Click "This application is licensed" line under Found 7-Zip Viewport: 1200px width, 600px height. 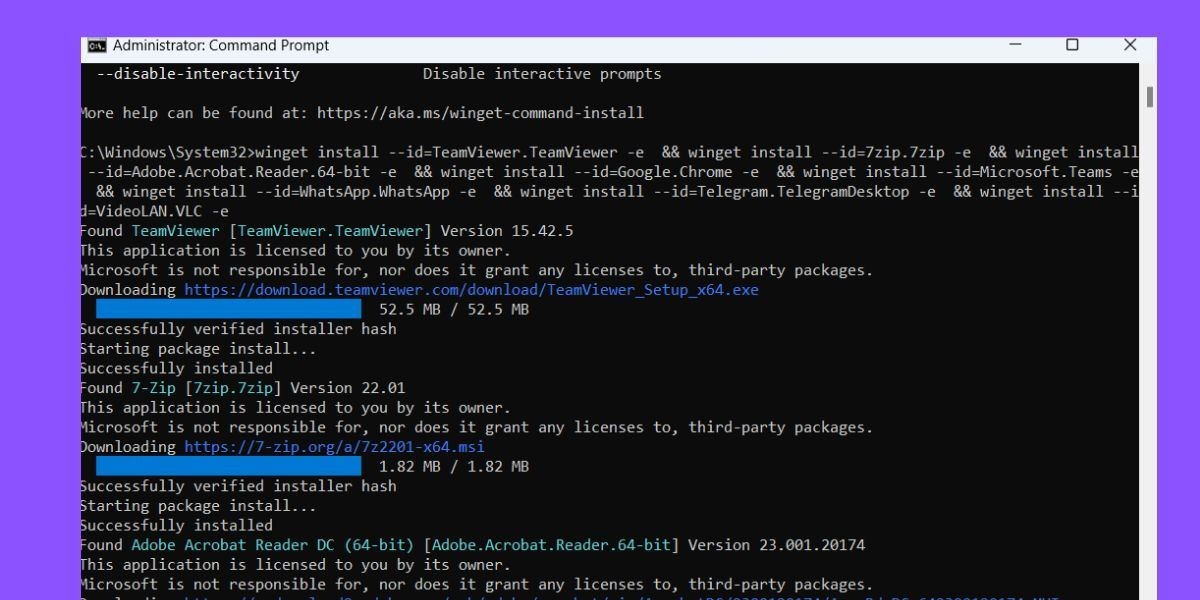point(295,407)
